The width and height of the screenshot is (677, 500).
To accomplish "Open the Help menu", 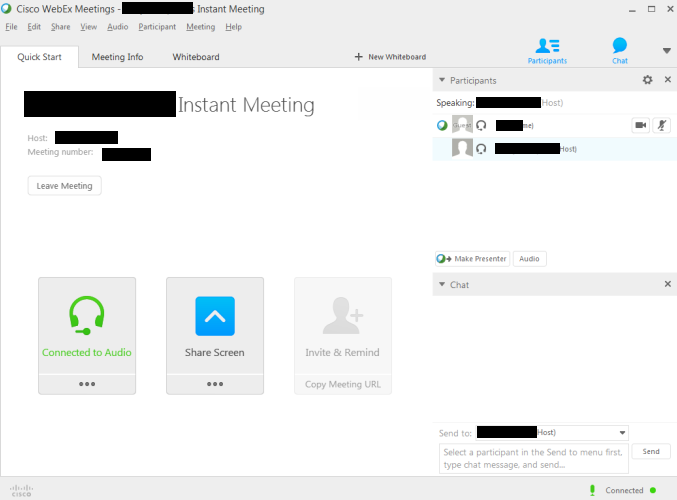I will (233, 27).
